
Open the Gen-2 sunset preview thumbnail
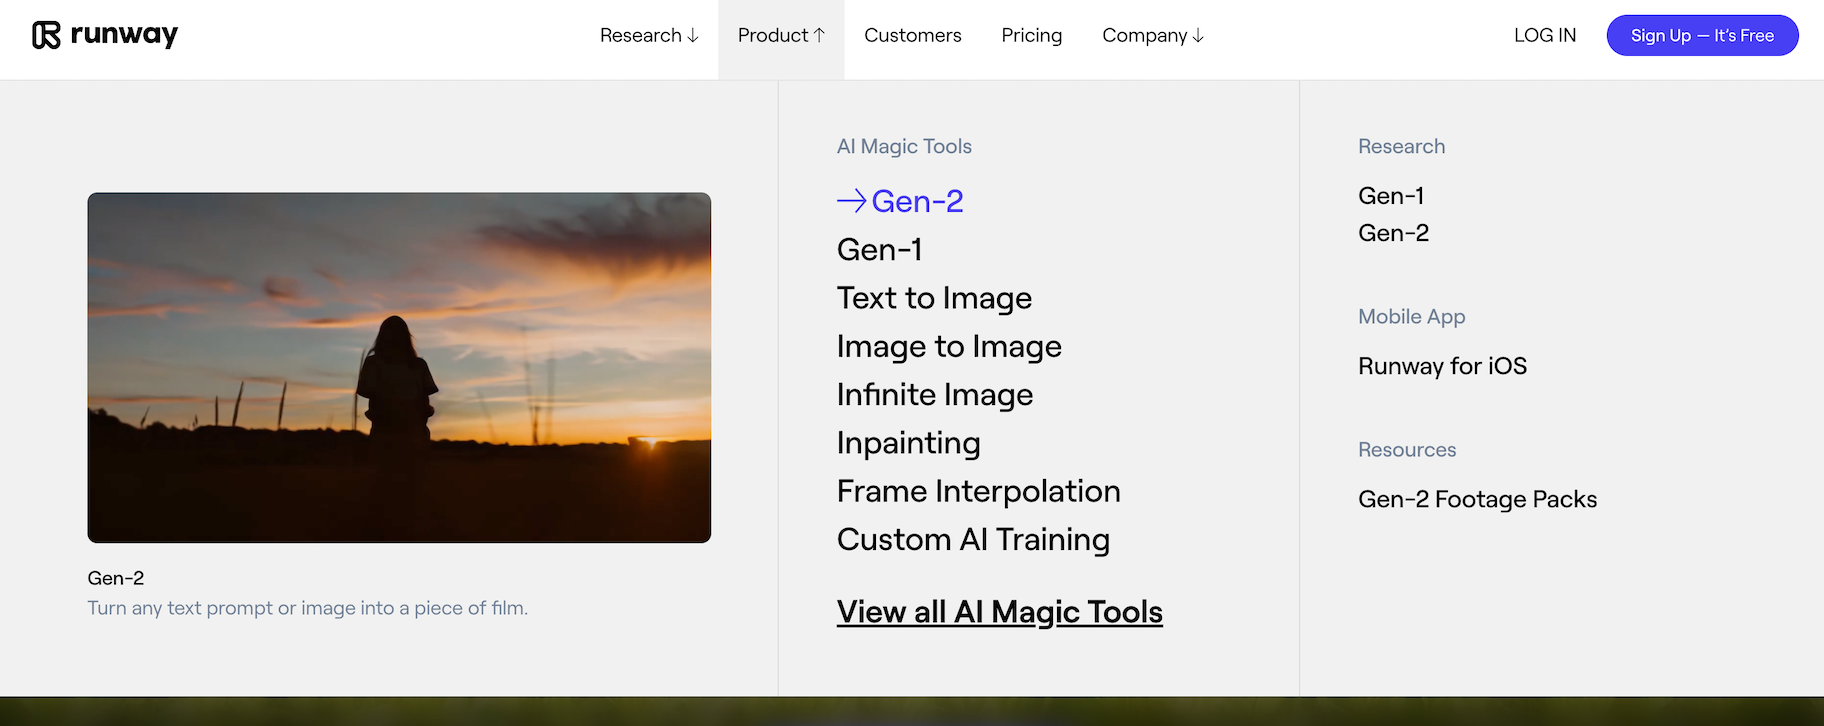pos(399,367)
